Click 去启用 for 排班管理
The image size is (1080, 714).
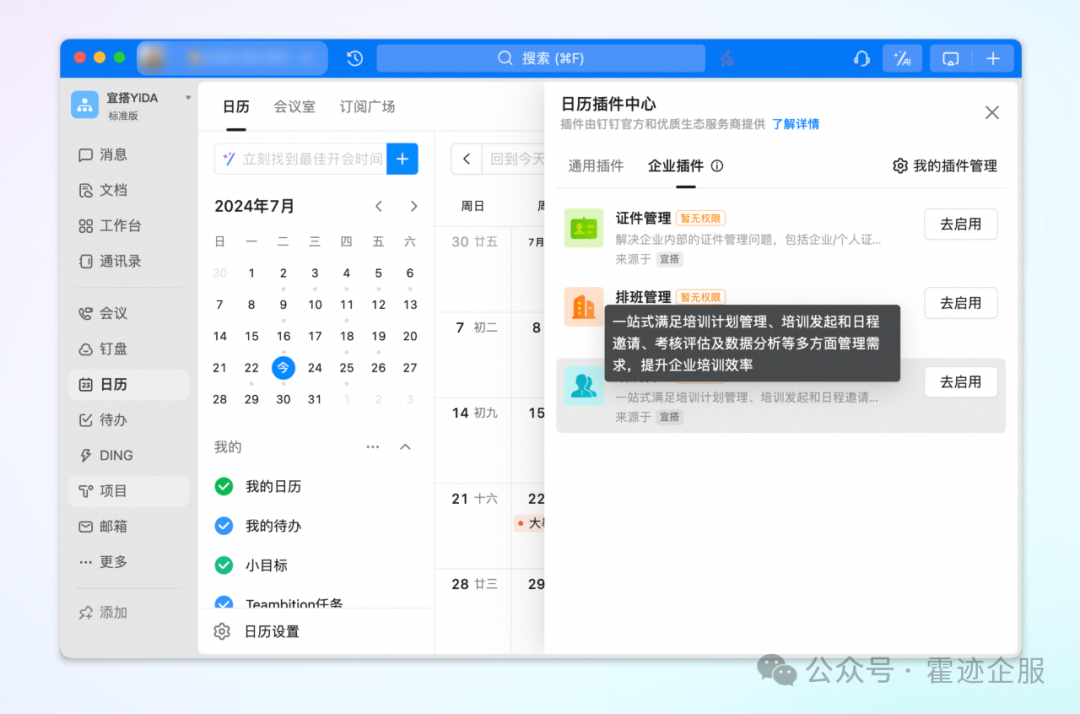click(960, 303)
